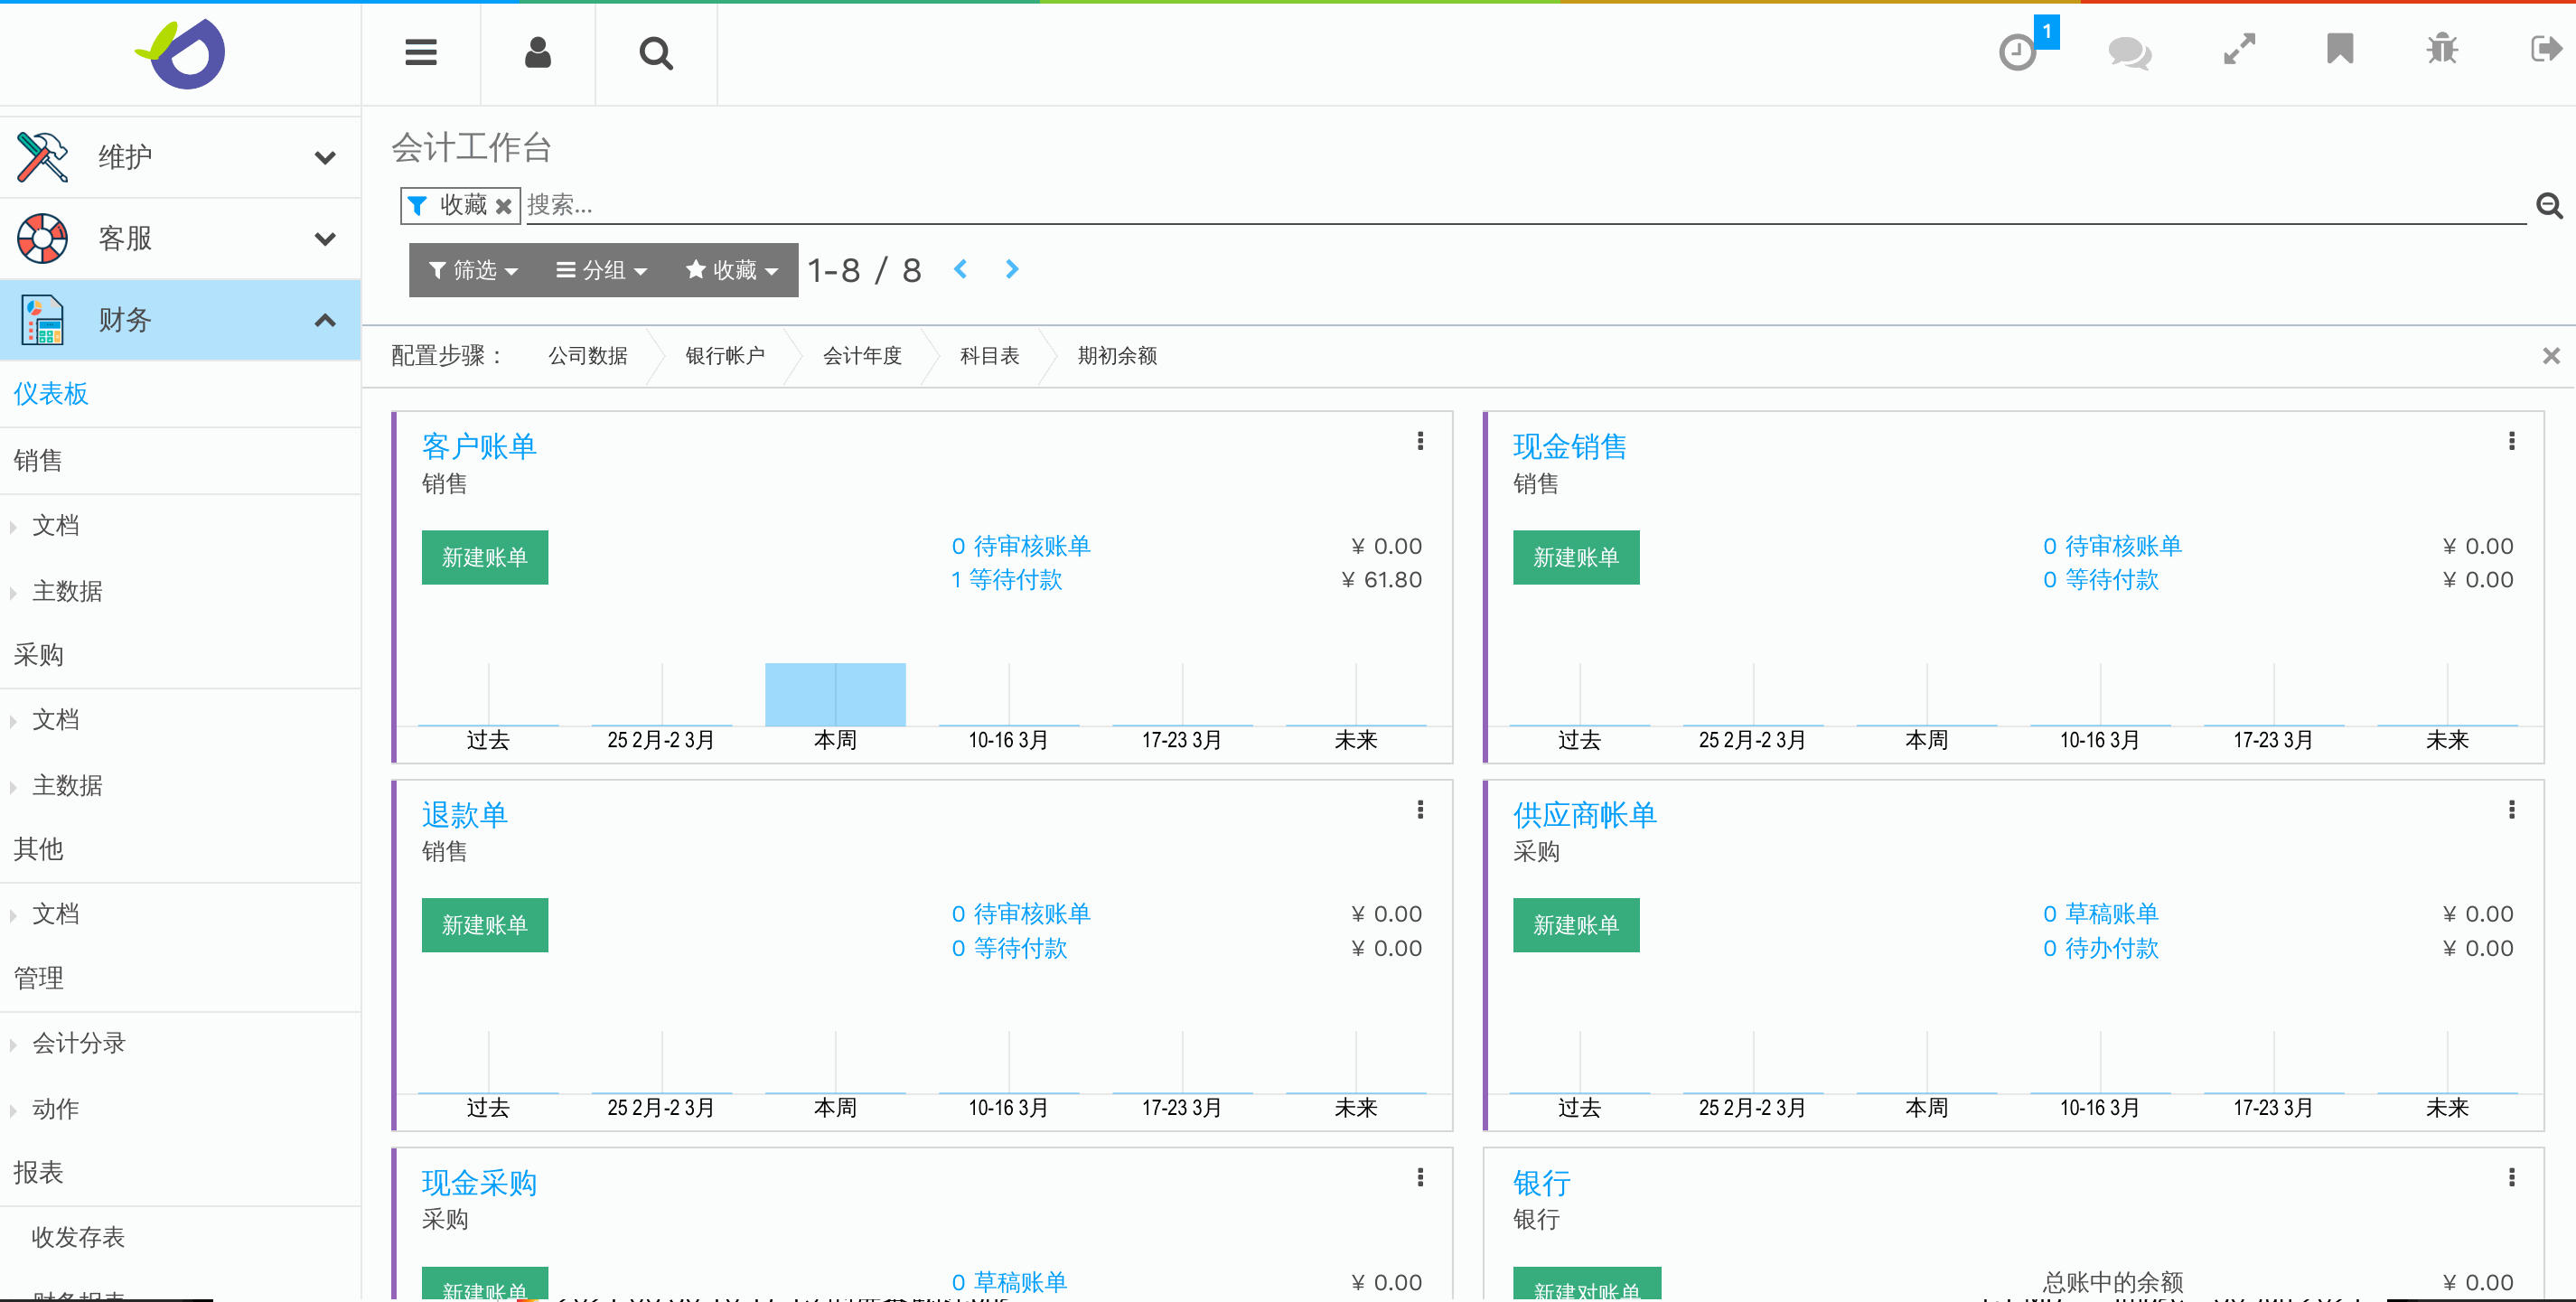
Task: Open the chat conversations icon
Action: point(2129,52)
